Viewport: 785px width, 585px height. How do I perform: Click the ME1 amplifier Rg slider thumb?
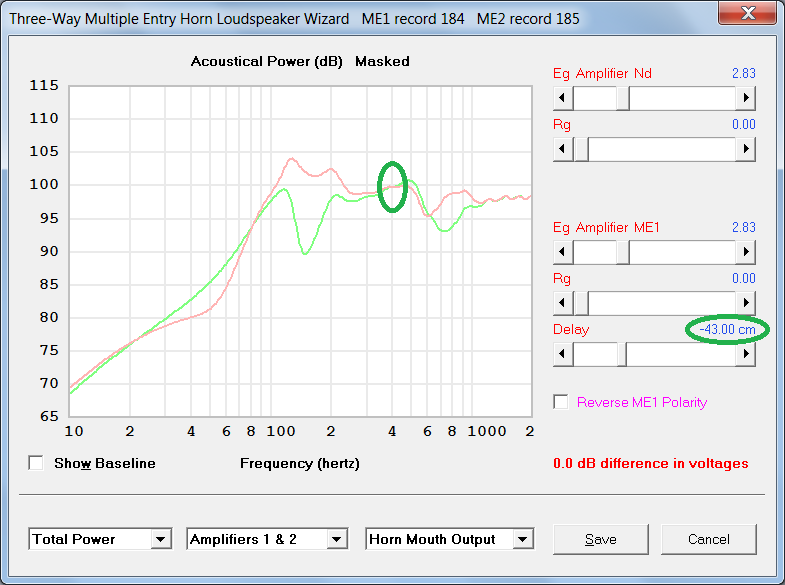coord(581,303)
